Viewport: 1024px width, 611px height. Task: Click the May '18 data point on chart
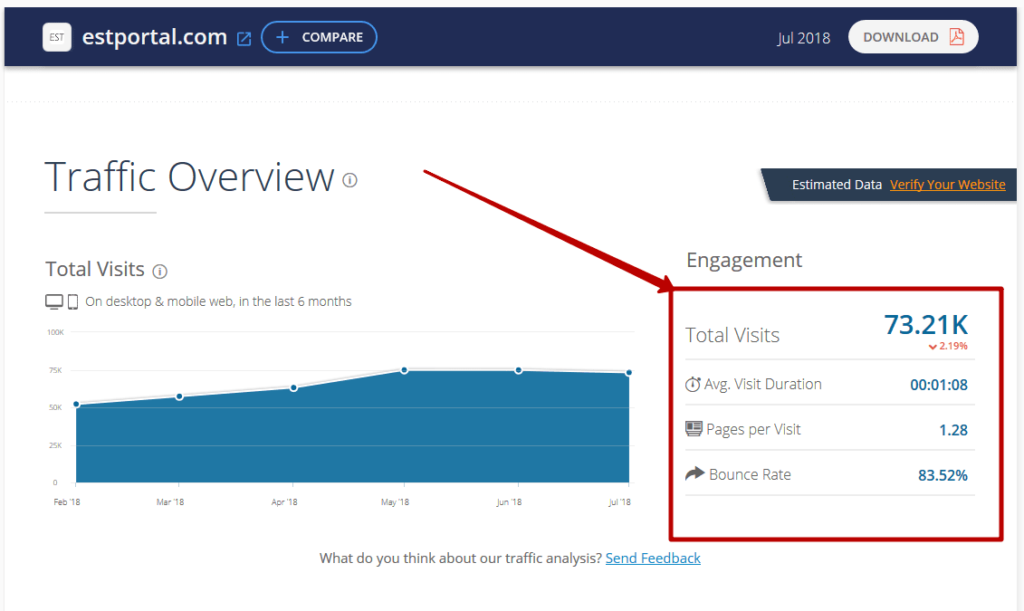coord(405,370)
